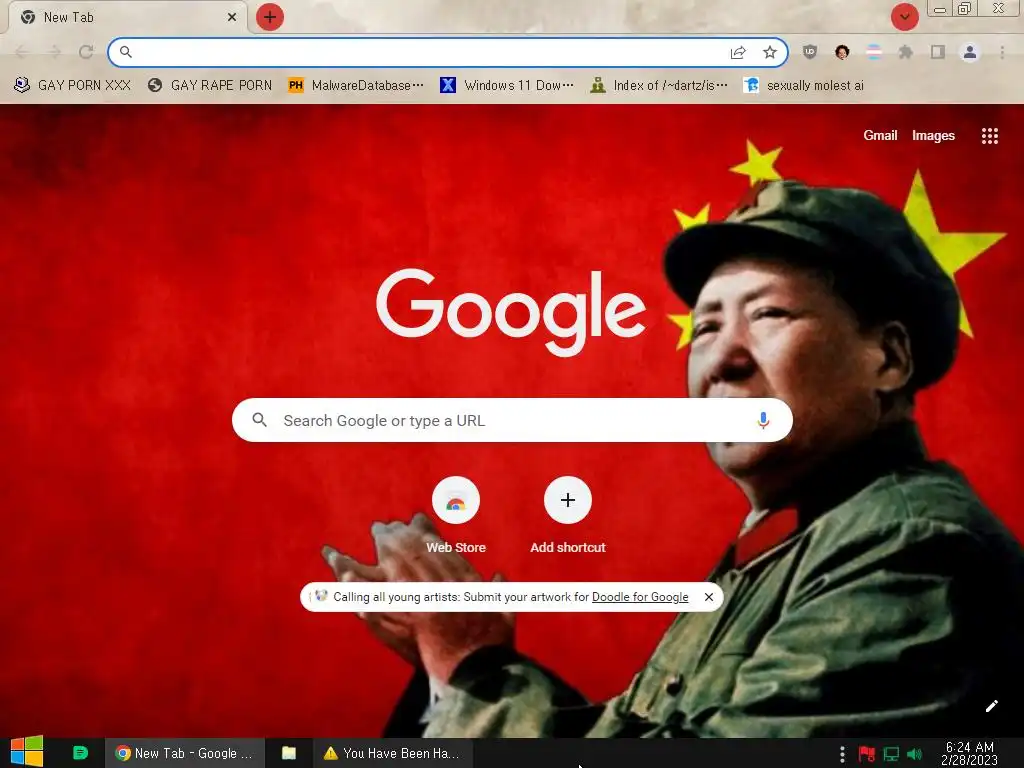Open the portrait avatar extension icon
The height and width of the screenshot is (768, 1024).
click(x=842, y=52)
